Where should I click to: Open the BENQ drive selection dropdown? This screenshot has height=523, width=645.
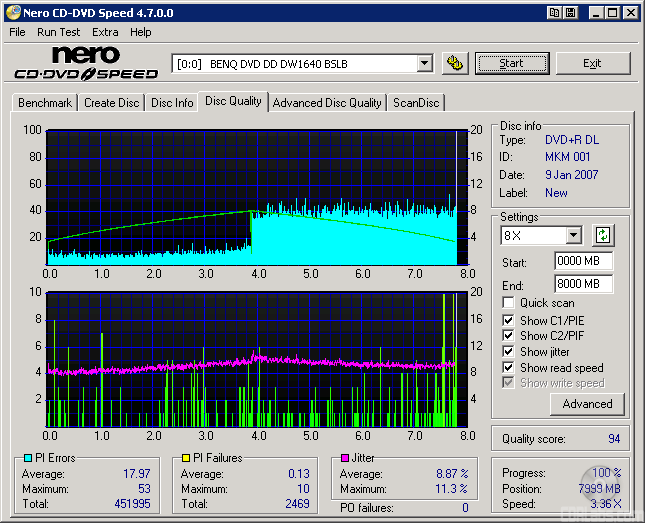point(424,64)
